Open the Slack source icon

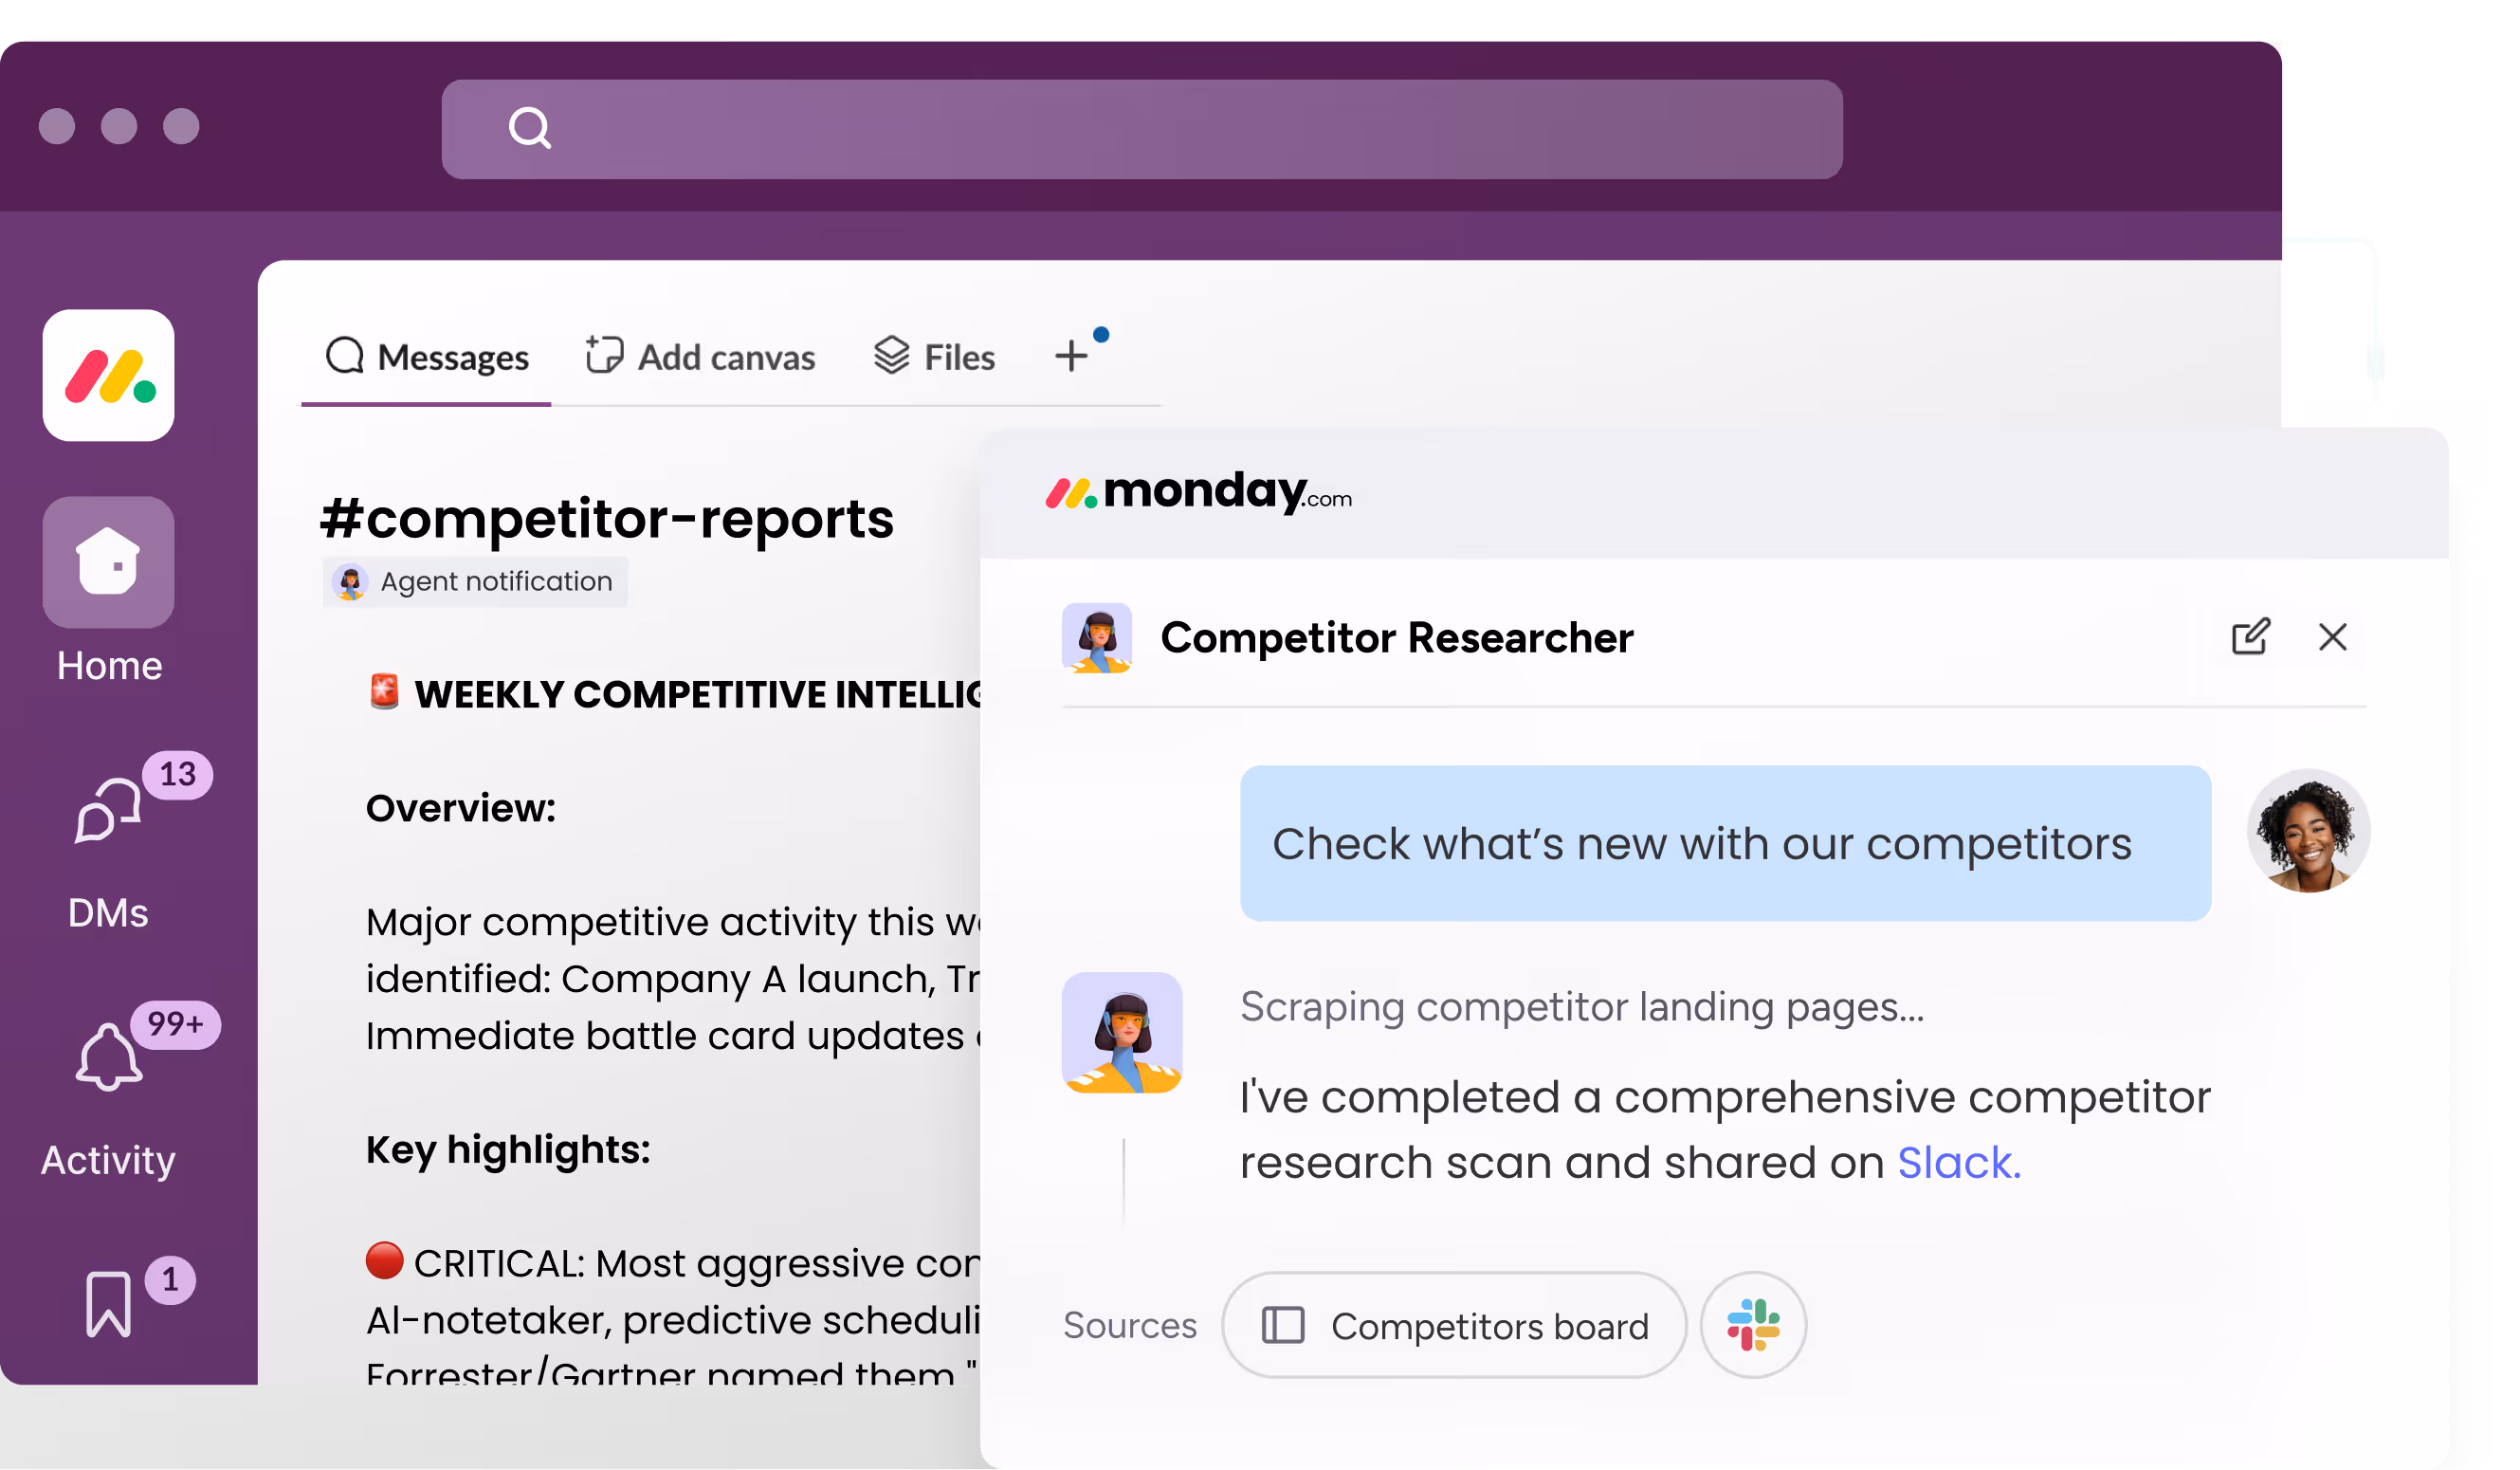point(1754,1326)
